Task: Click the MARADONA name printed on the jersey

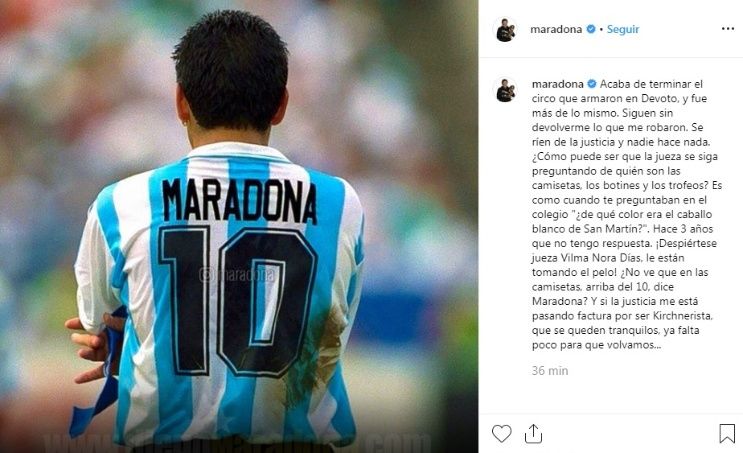Action: tap(239, 201)
